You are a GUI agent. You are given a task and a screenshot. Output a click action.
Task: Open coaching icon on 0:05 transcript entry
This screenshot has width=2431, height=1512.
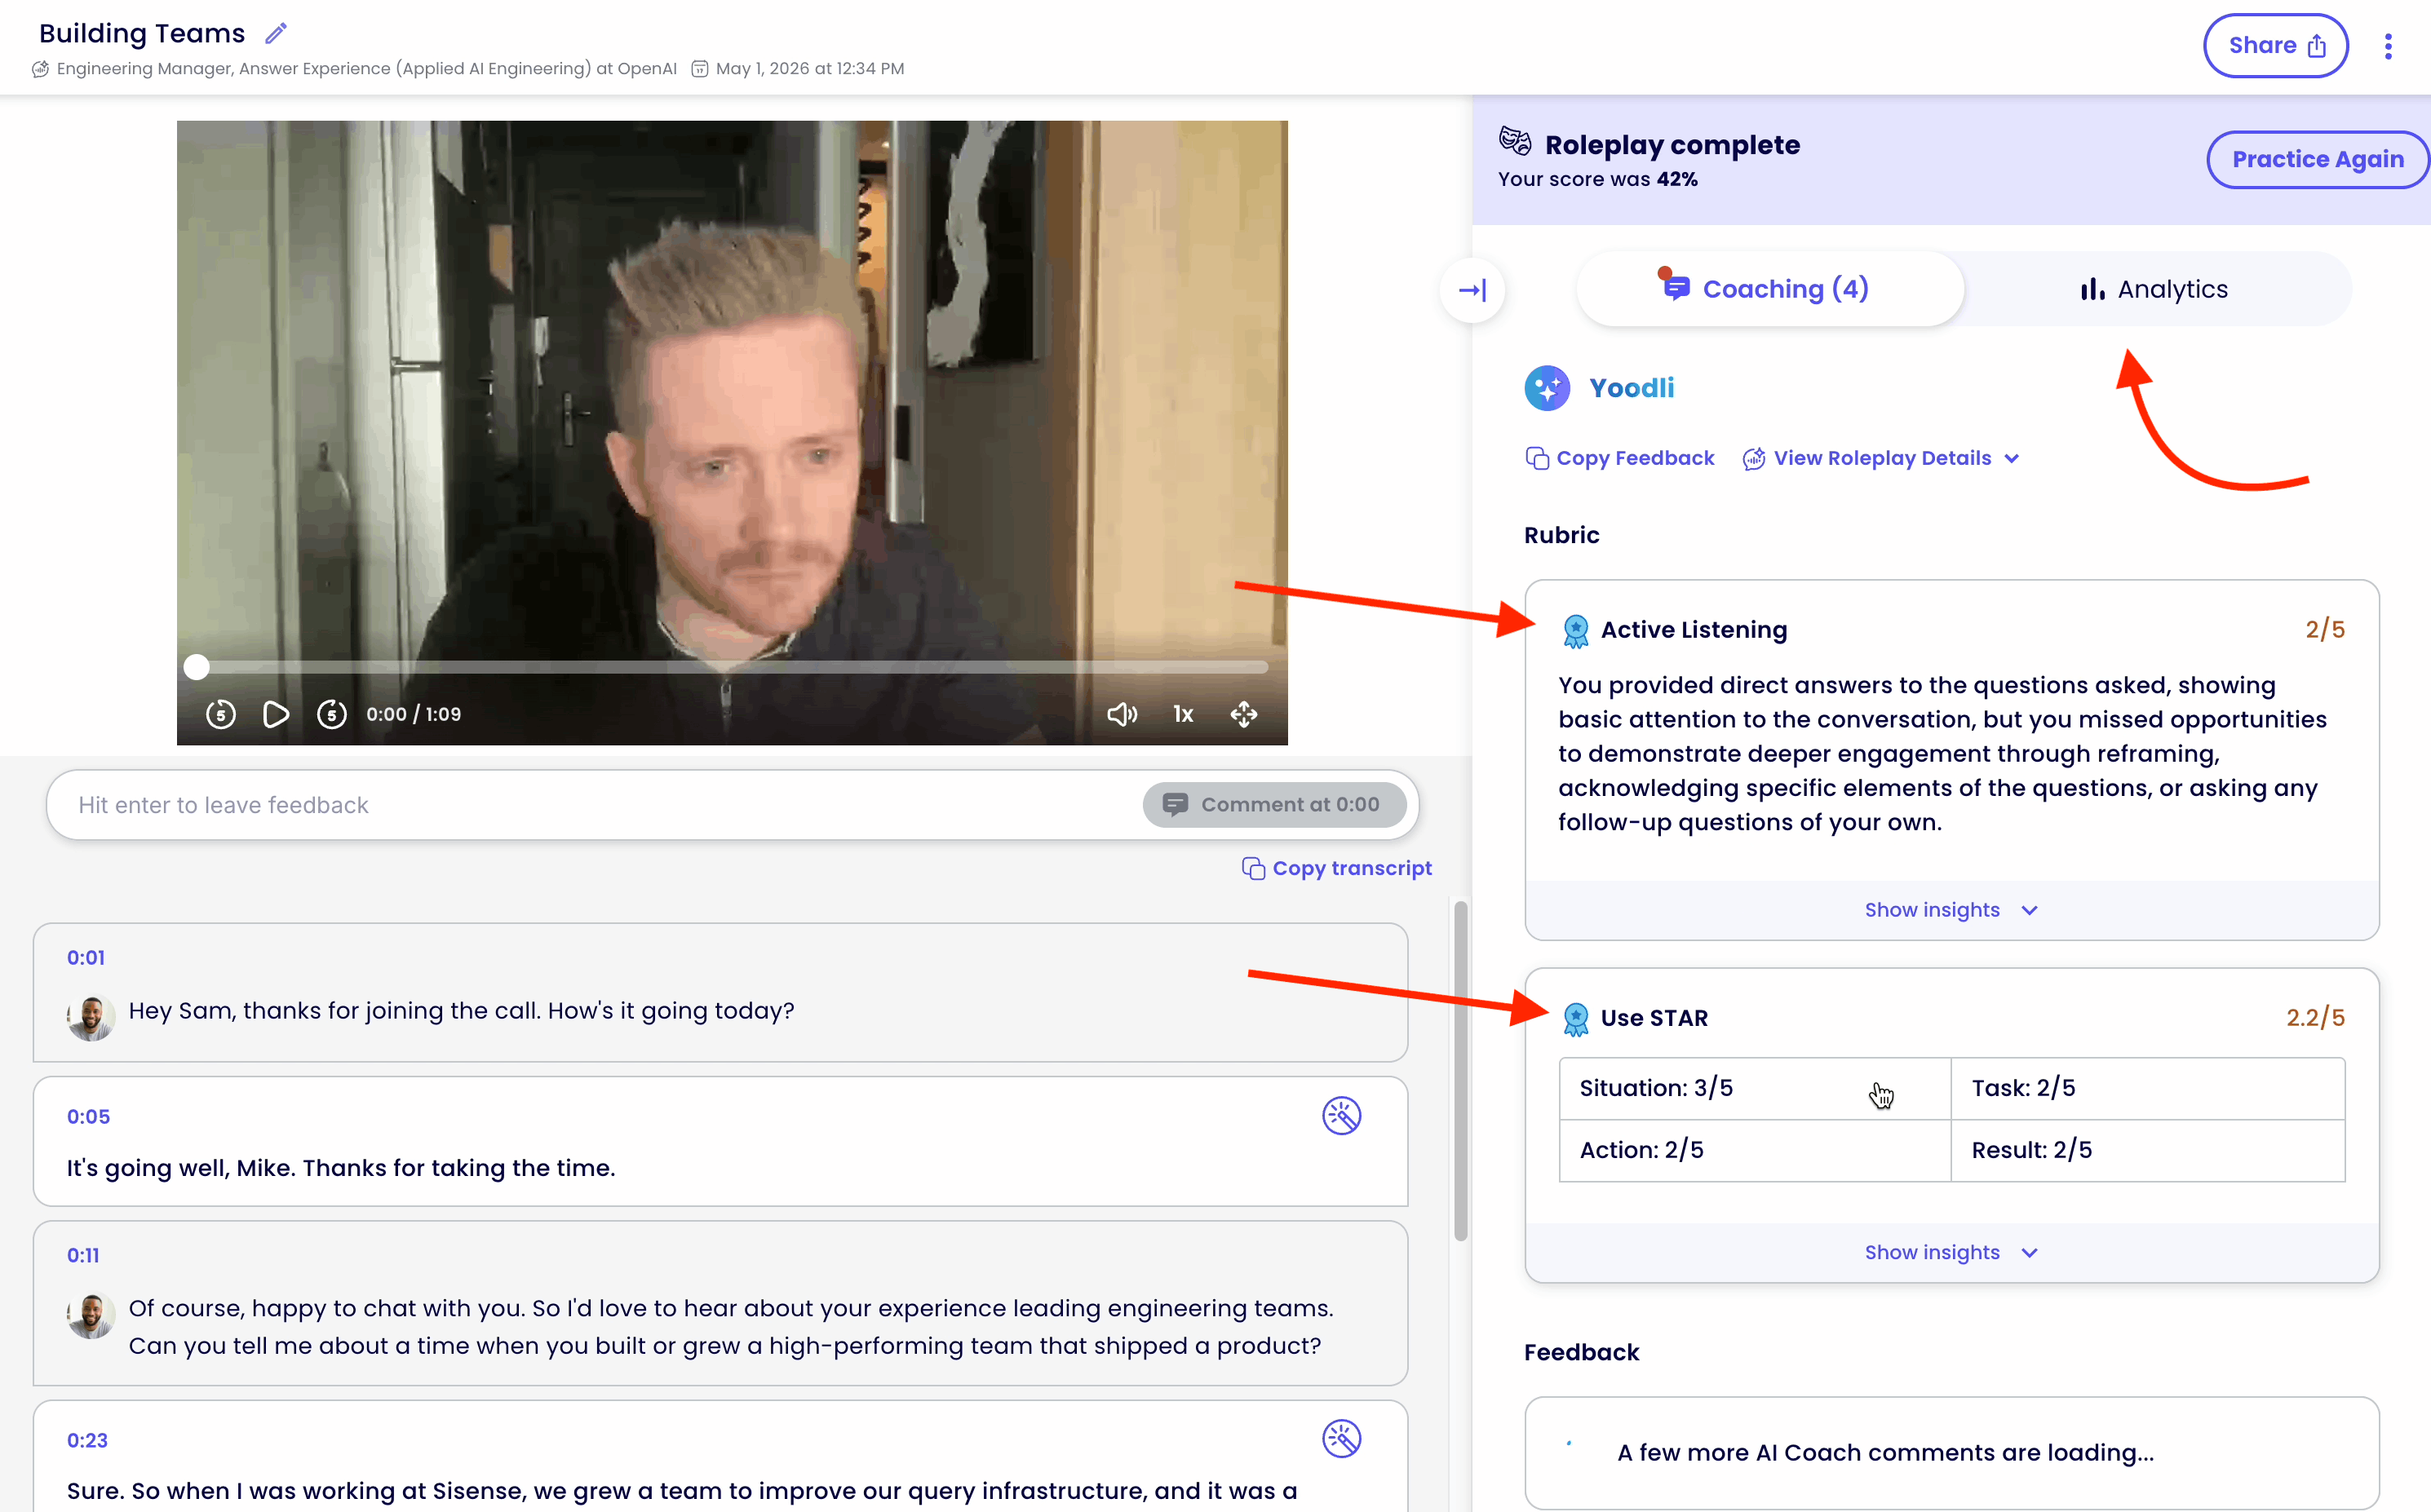coord(1342,1116)
